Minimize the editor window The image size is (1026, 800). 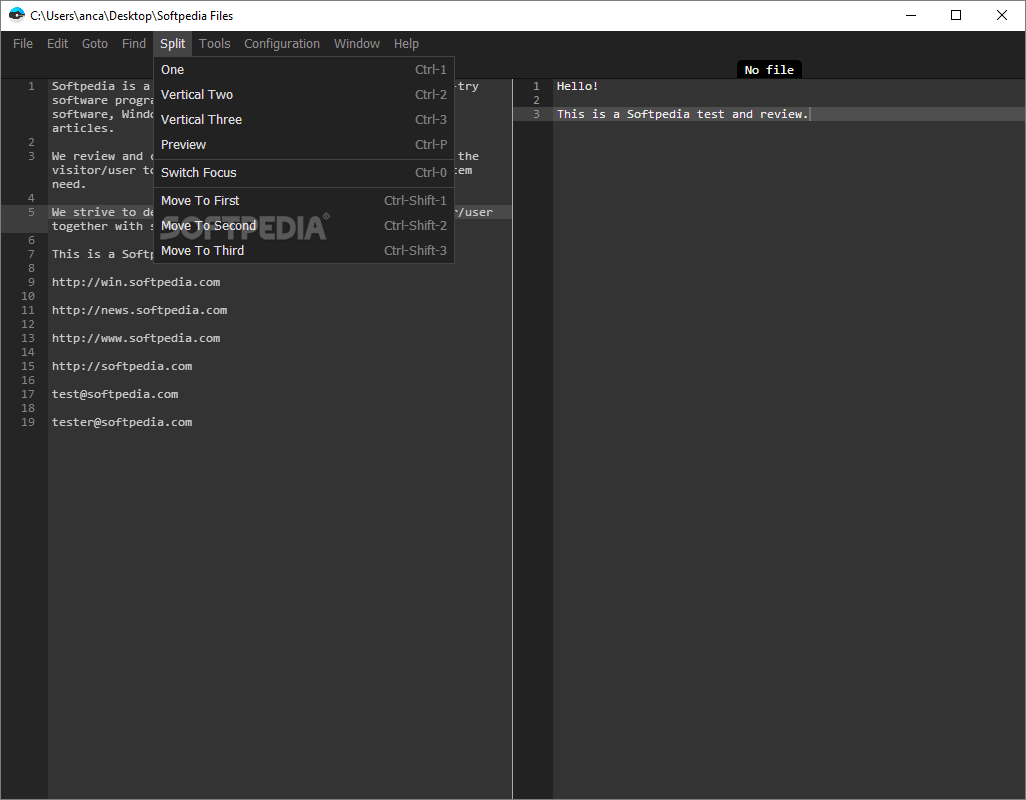[911, 15]
